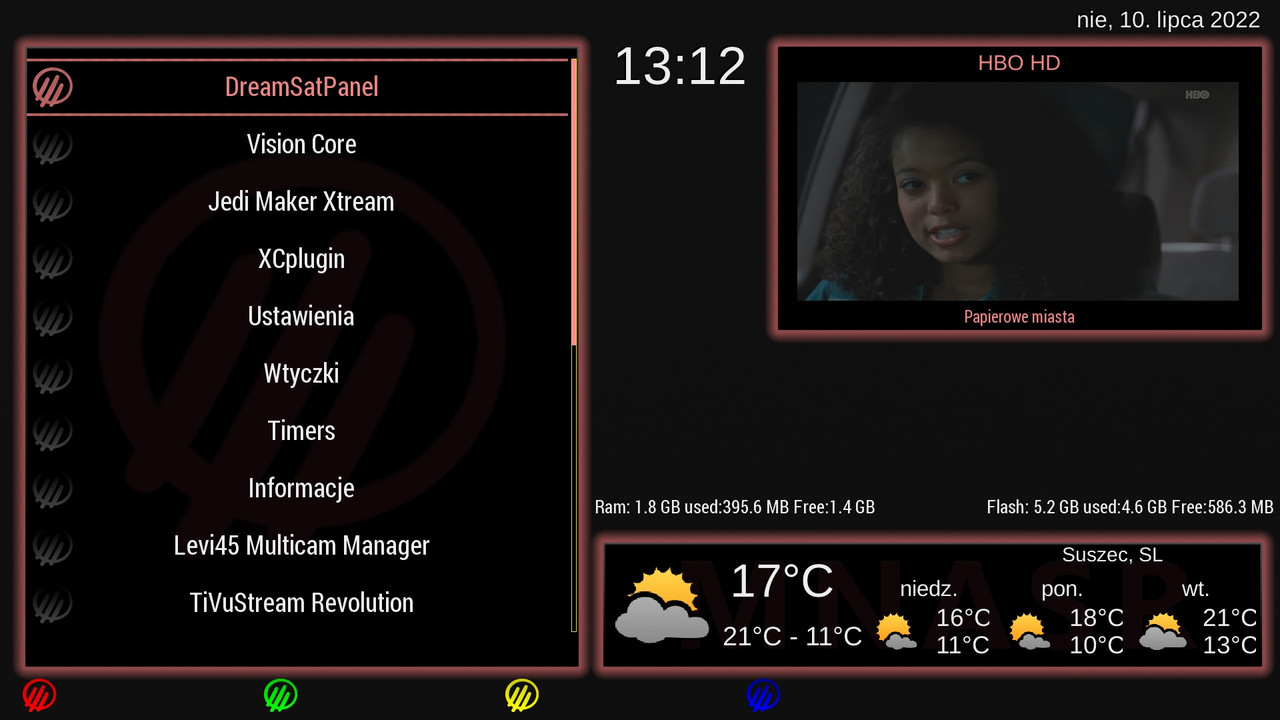Click the Suszec, SL location label
This screenshot has width=1280, height=720.
pos(1112,554)
